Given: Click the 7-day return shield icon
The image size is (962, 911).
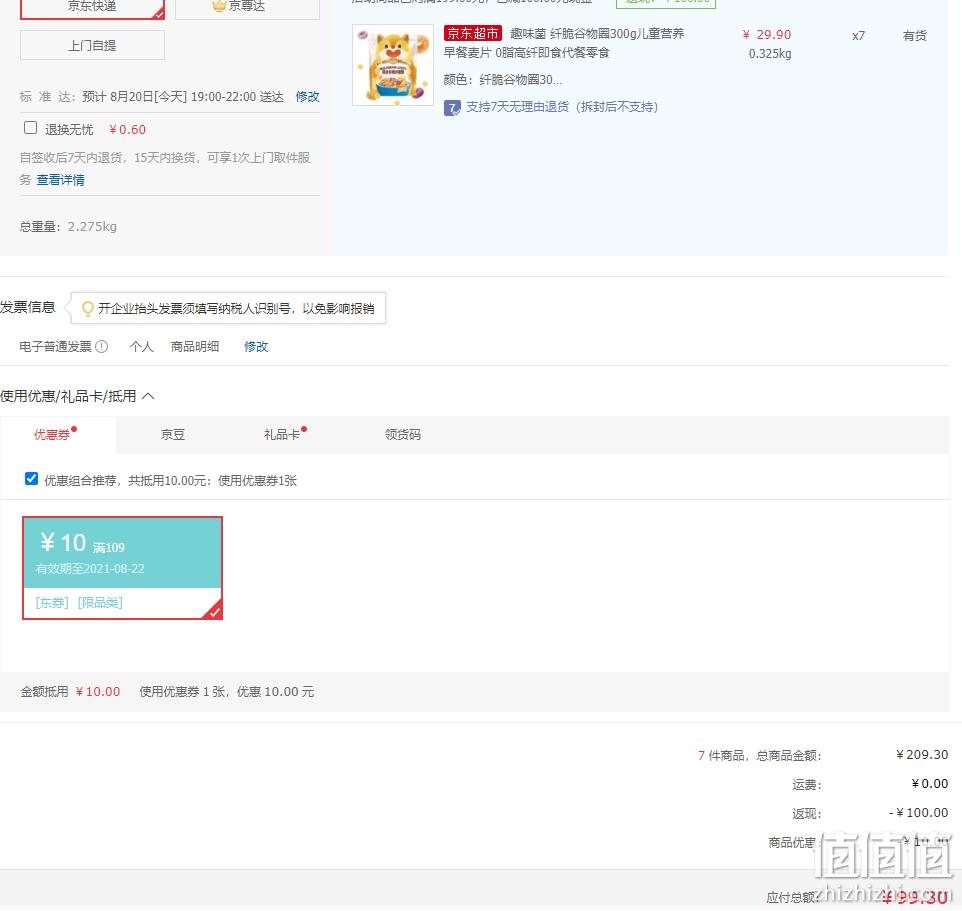Looking at the screenshot, I should point(452,109).
